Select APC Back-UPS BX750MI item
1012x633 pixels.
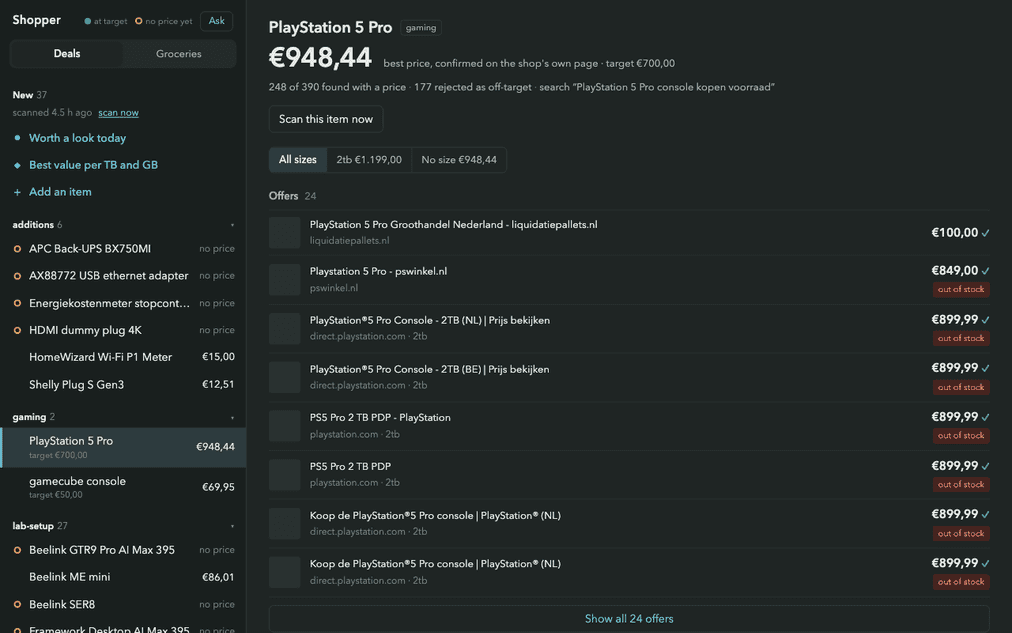pyautogui.click(x=123, y=248)
